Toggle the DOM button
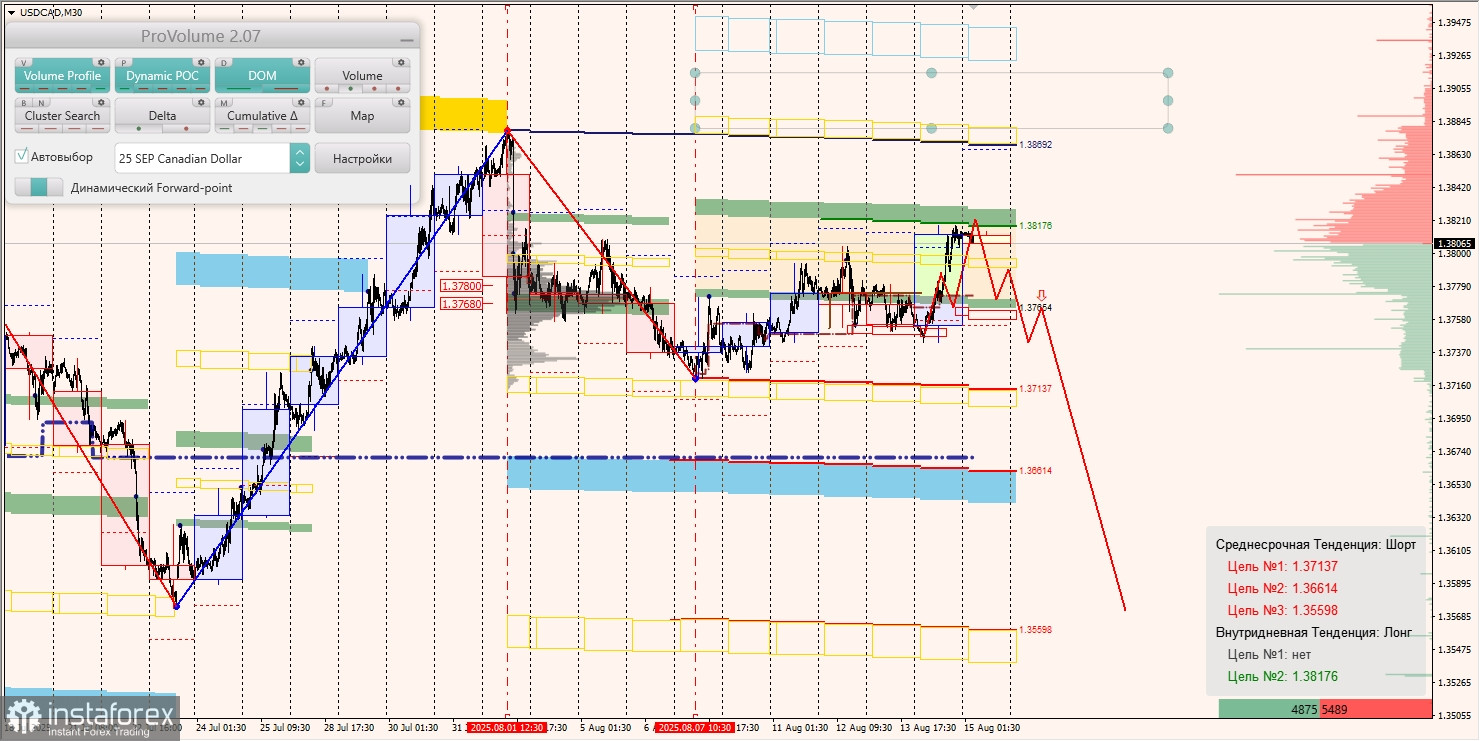Image resolution: width=1480 pixels, height=741 pixels. (262, 75)
